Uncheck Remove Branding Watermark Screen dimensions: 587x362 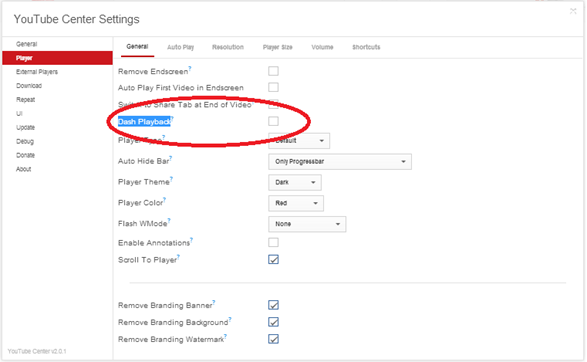[273, 339]
